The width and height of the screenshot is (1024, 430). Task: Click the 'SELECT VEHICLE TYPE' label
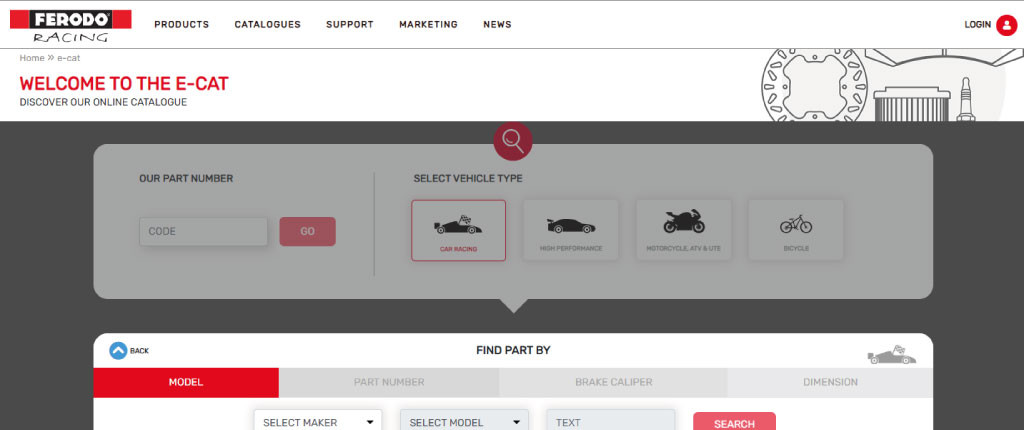[468, 178]
